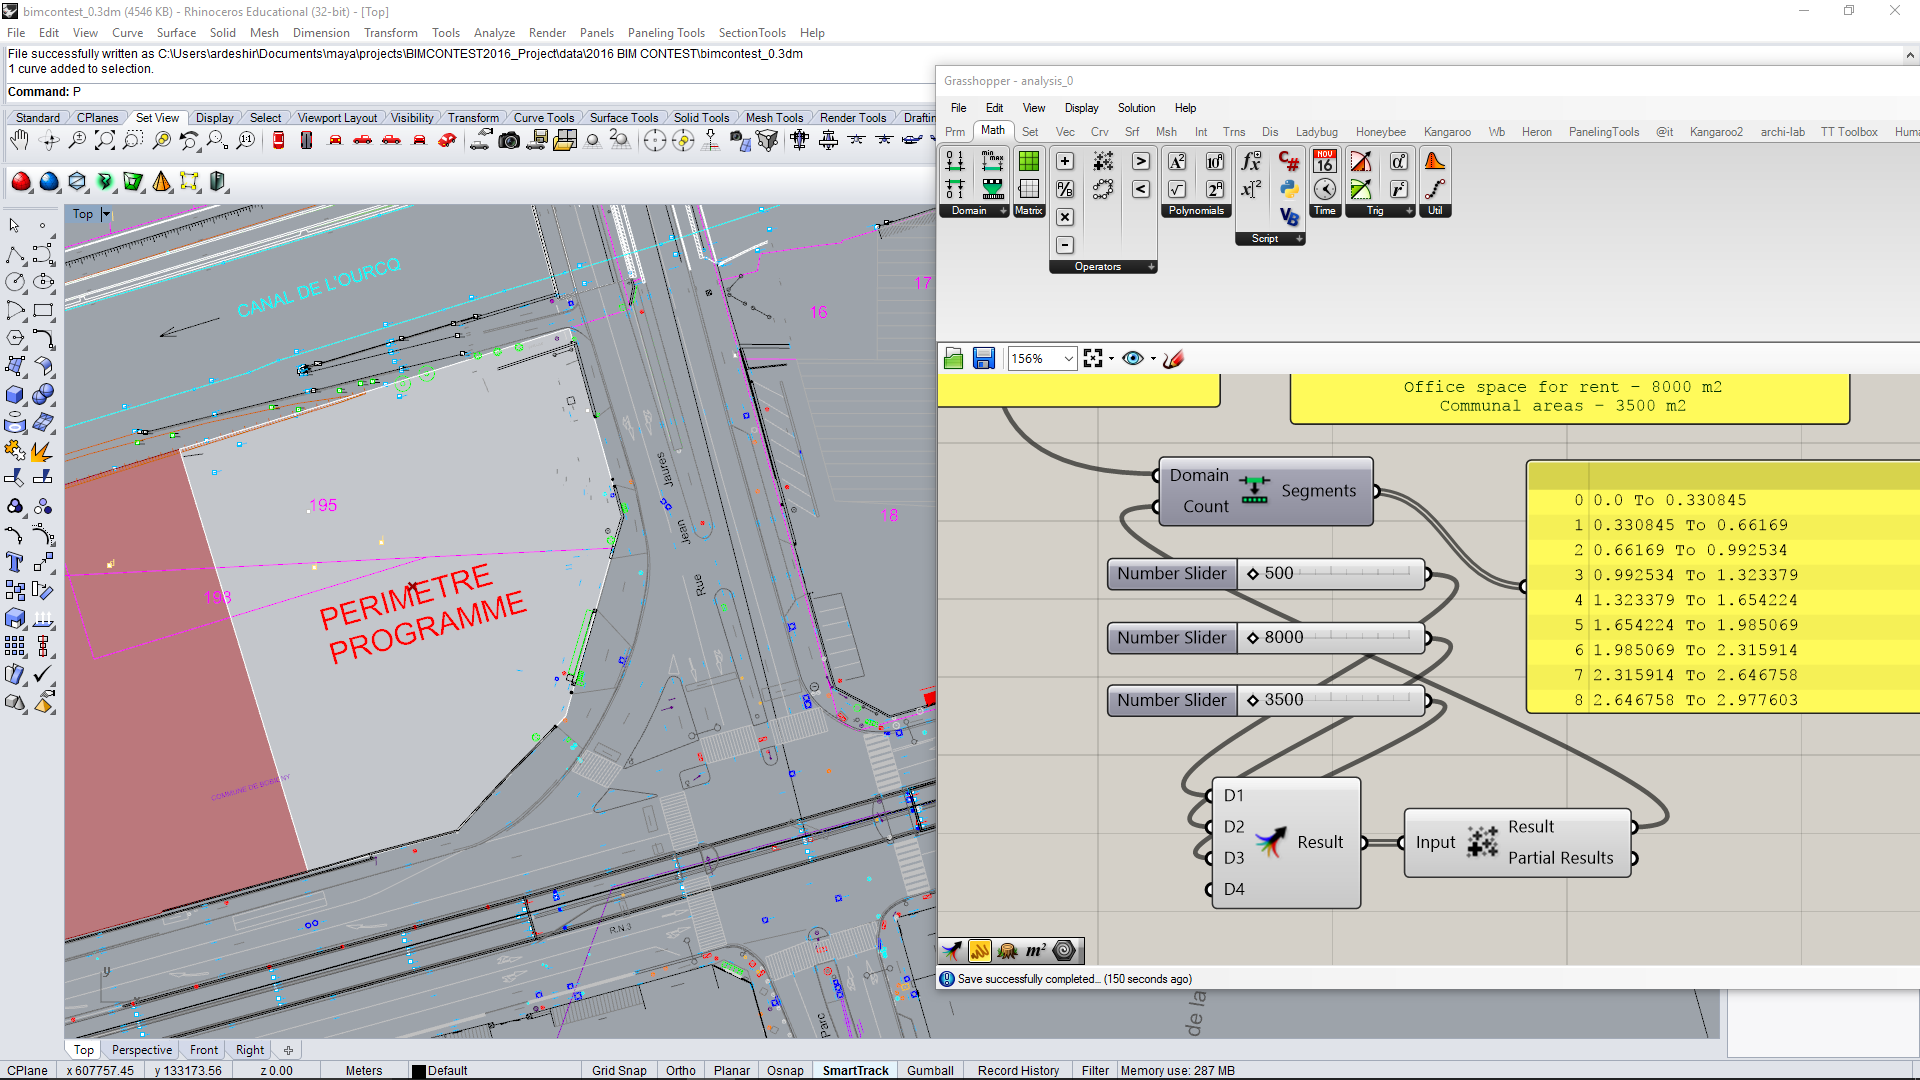Switch to the Kangaroo component tab
Screen dimensions: 1920x1080
tap(1446, 132)
